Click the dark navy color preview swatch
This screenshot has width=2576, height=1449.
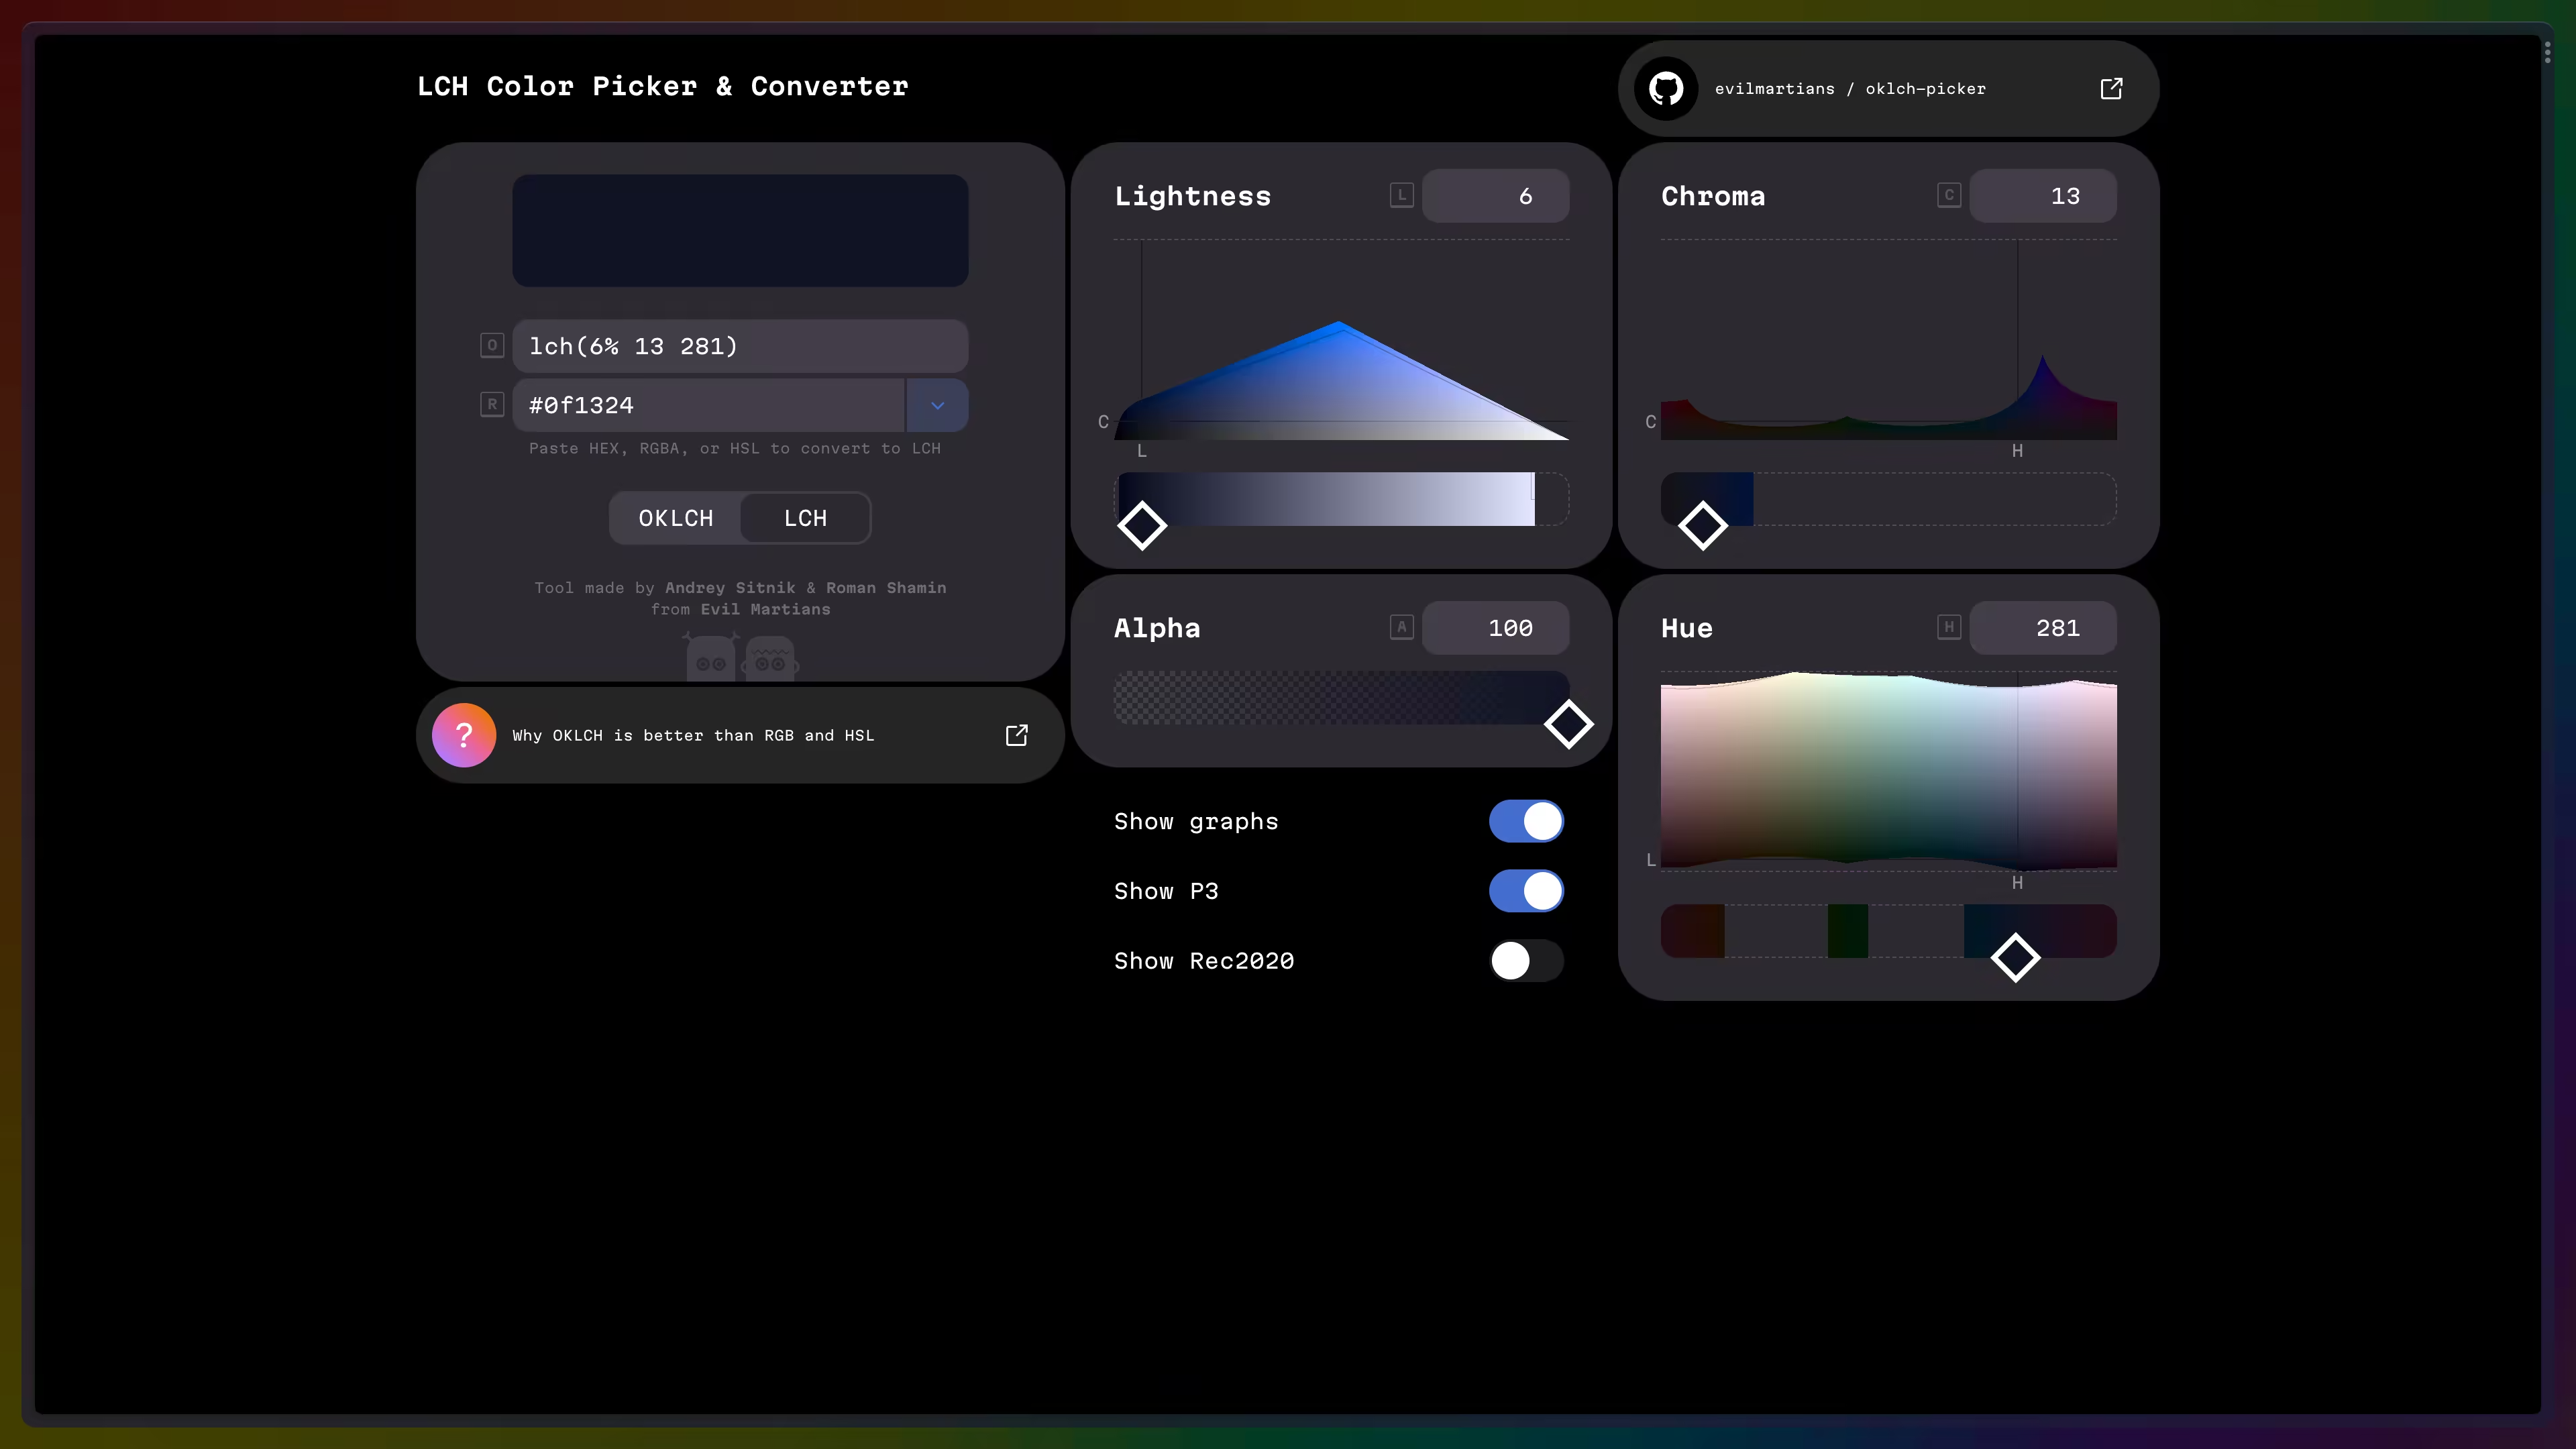740,231
